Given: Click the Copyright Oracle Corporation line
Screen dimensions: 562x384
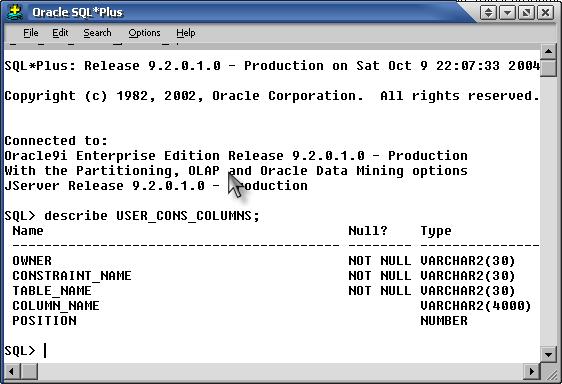Looking at the screenshot, I should 272,96.
